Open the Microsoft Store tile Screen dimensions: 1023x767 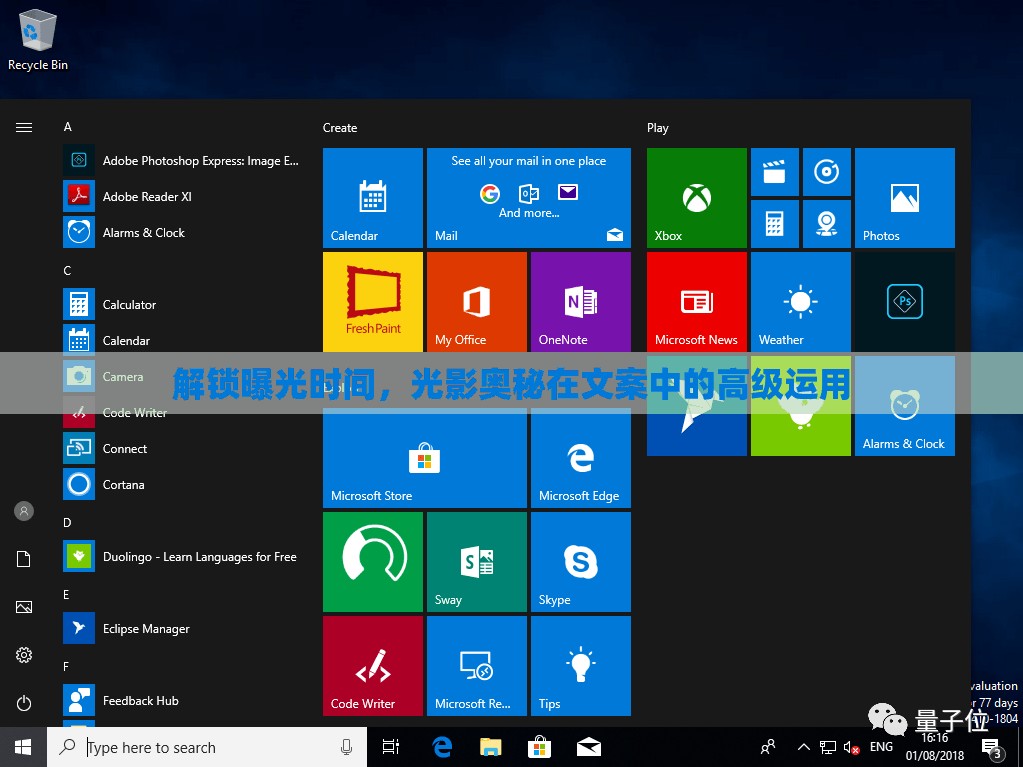click(x=425, y=458)
